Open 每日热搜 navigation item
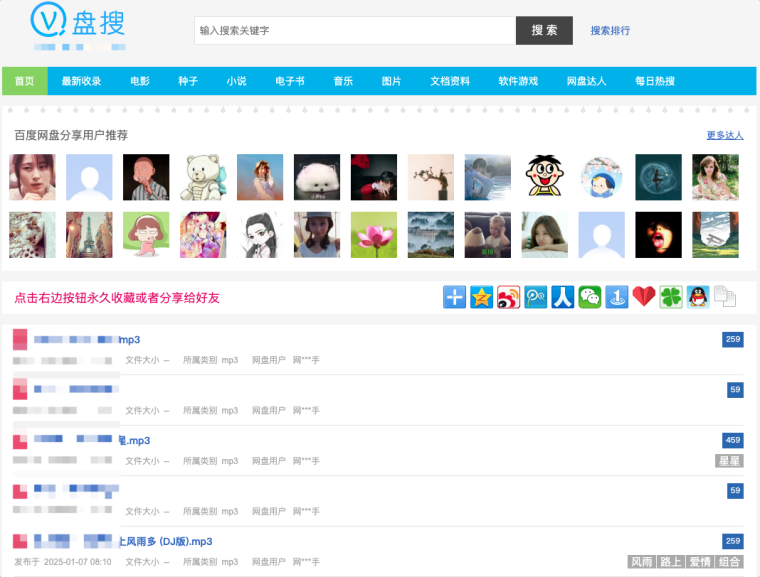The height and width of the screenshot is (577, 760). click(655, 81)
